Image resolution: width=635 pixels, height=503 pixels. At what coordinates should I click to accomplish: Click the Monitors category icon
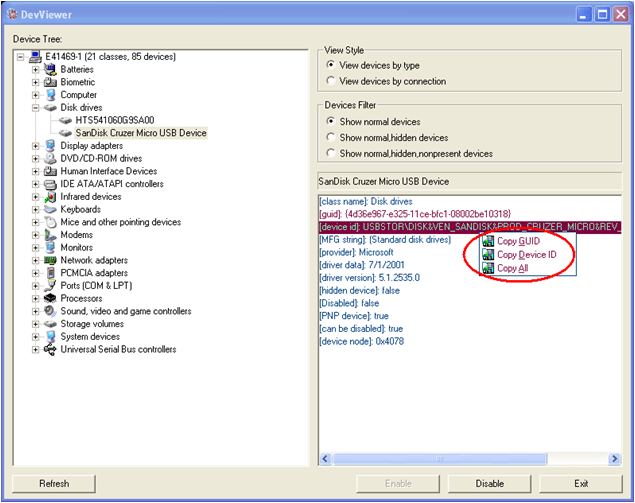tap(50, 247)
